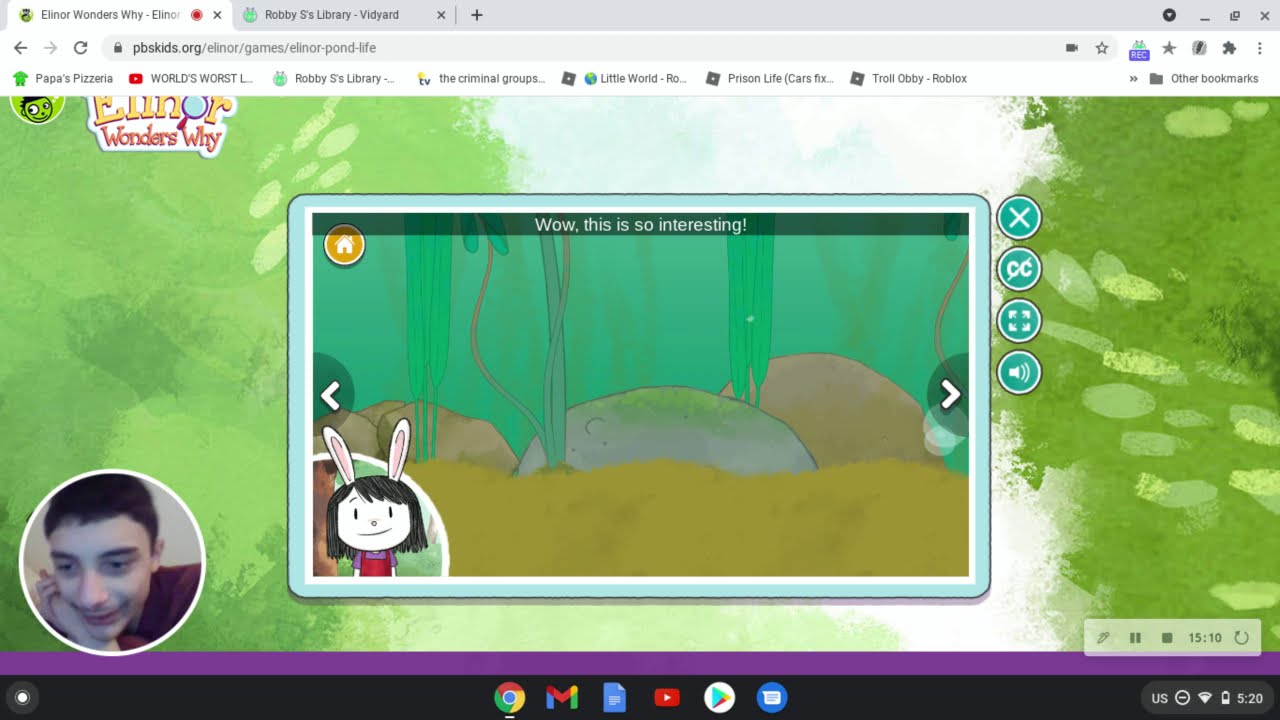1280x720 pixels.
Task: Close the Elinor Wonders Why tab
Action: tap(217, 15)
